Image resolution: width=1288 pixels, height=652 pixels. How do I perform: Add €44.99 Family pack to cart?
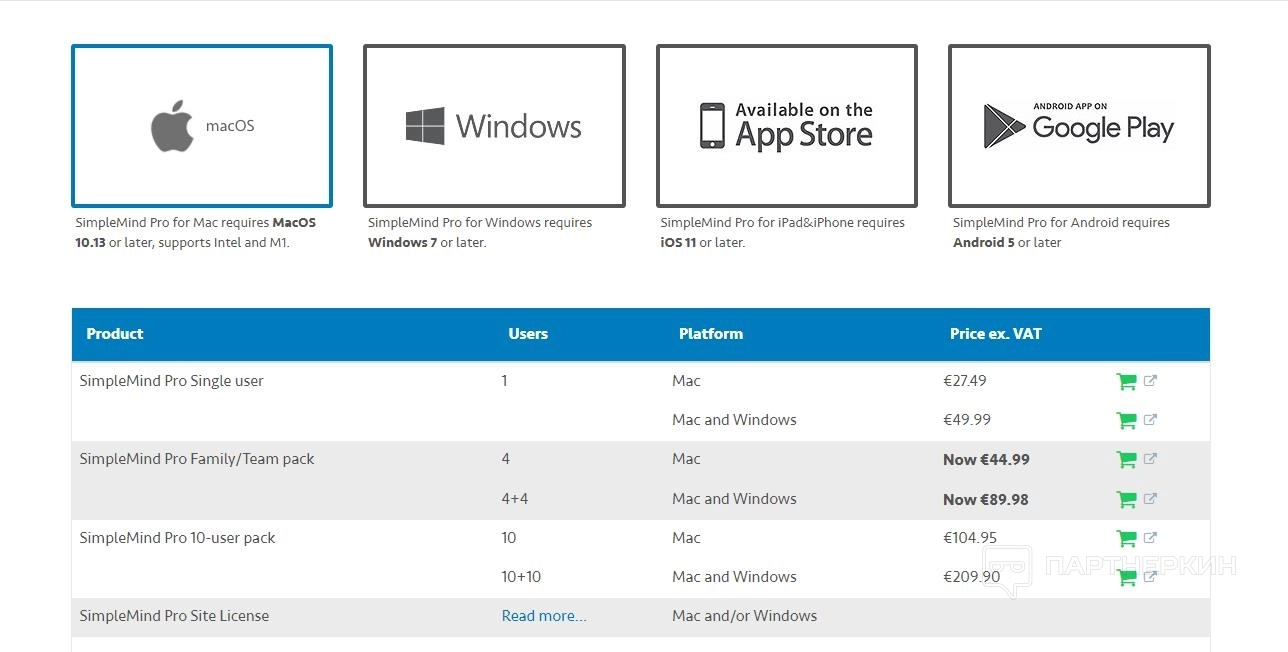(x=1126, y=459)
